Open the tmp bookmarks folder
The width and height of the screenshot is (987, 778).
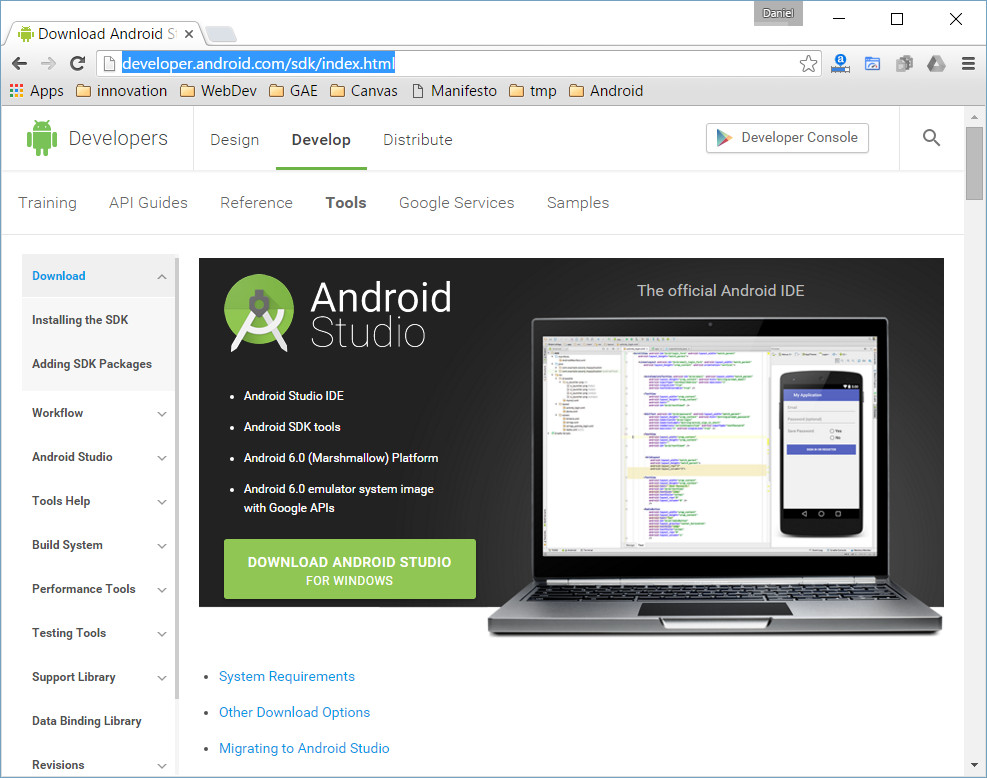(x=533, y=91)
